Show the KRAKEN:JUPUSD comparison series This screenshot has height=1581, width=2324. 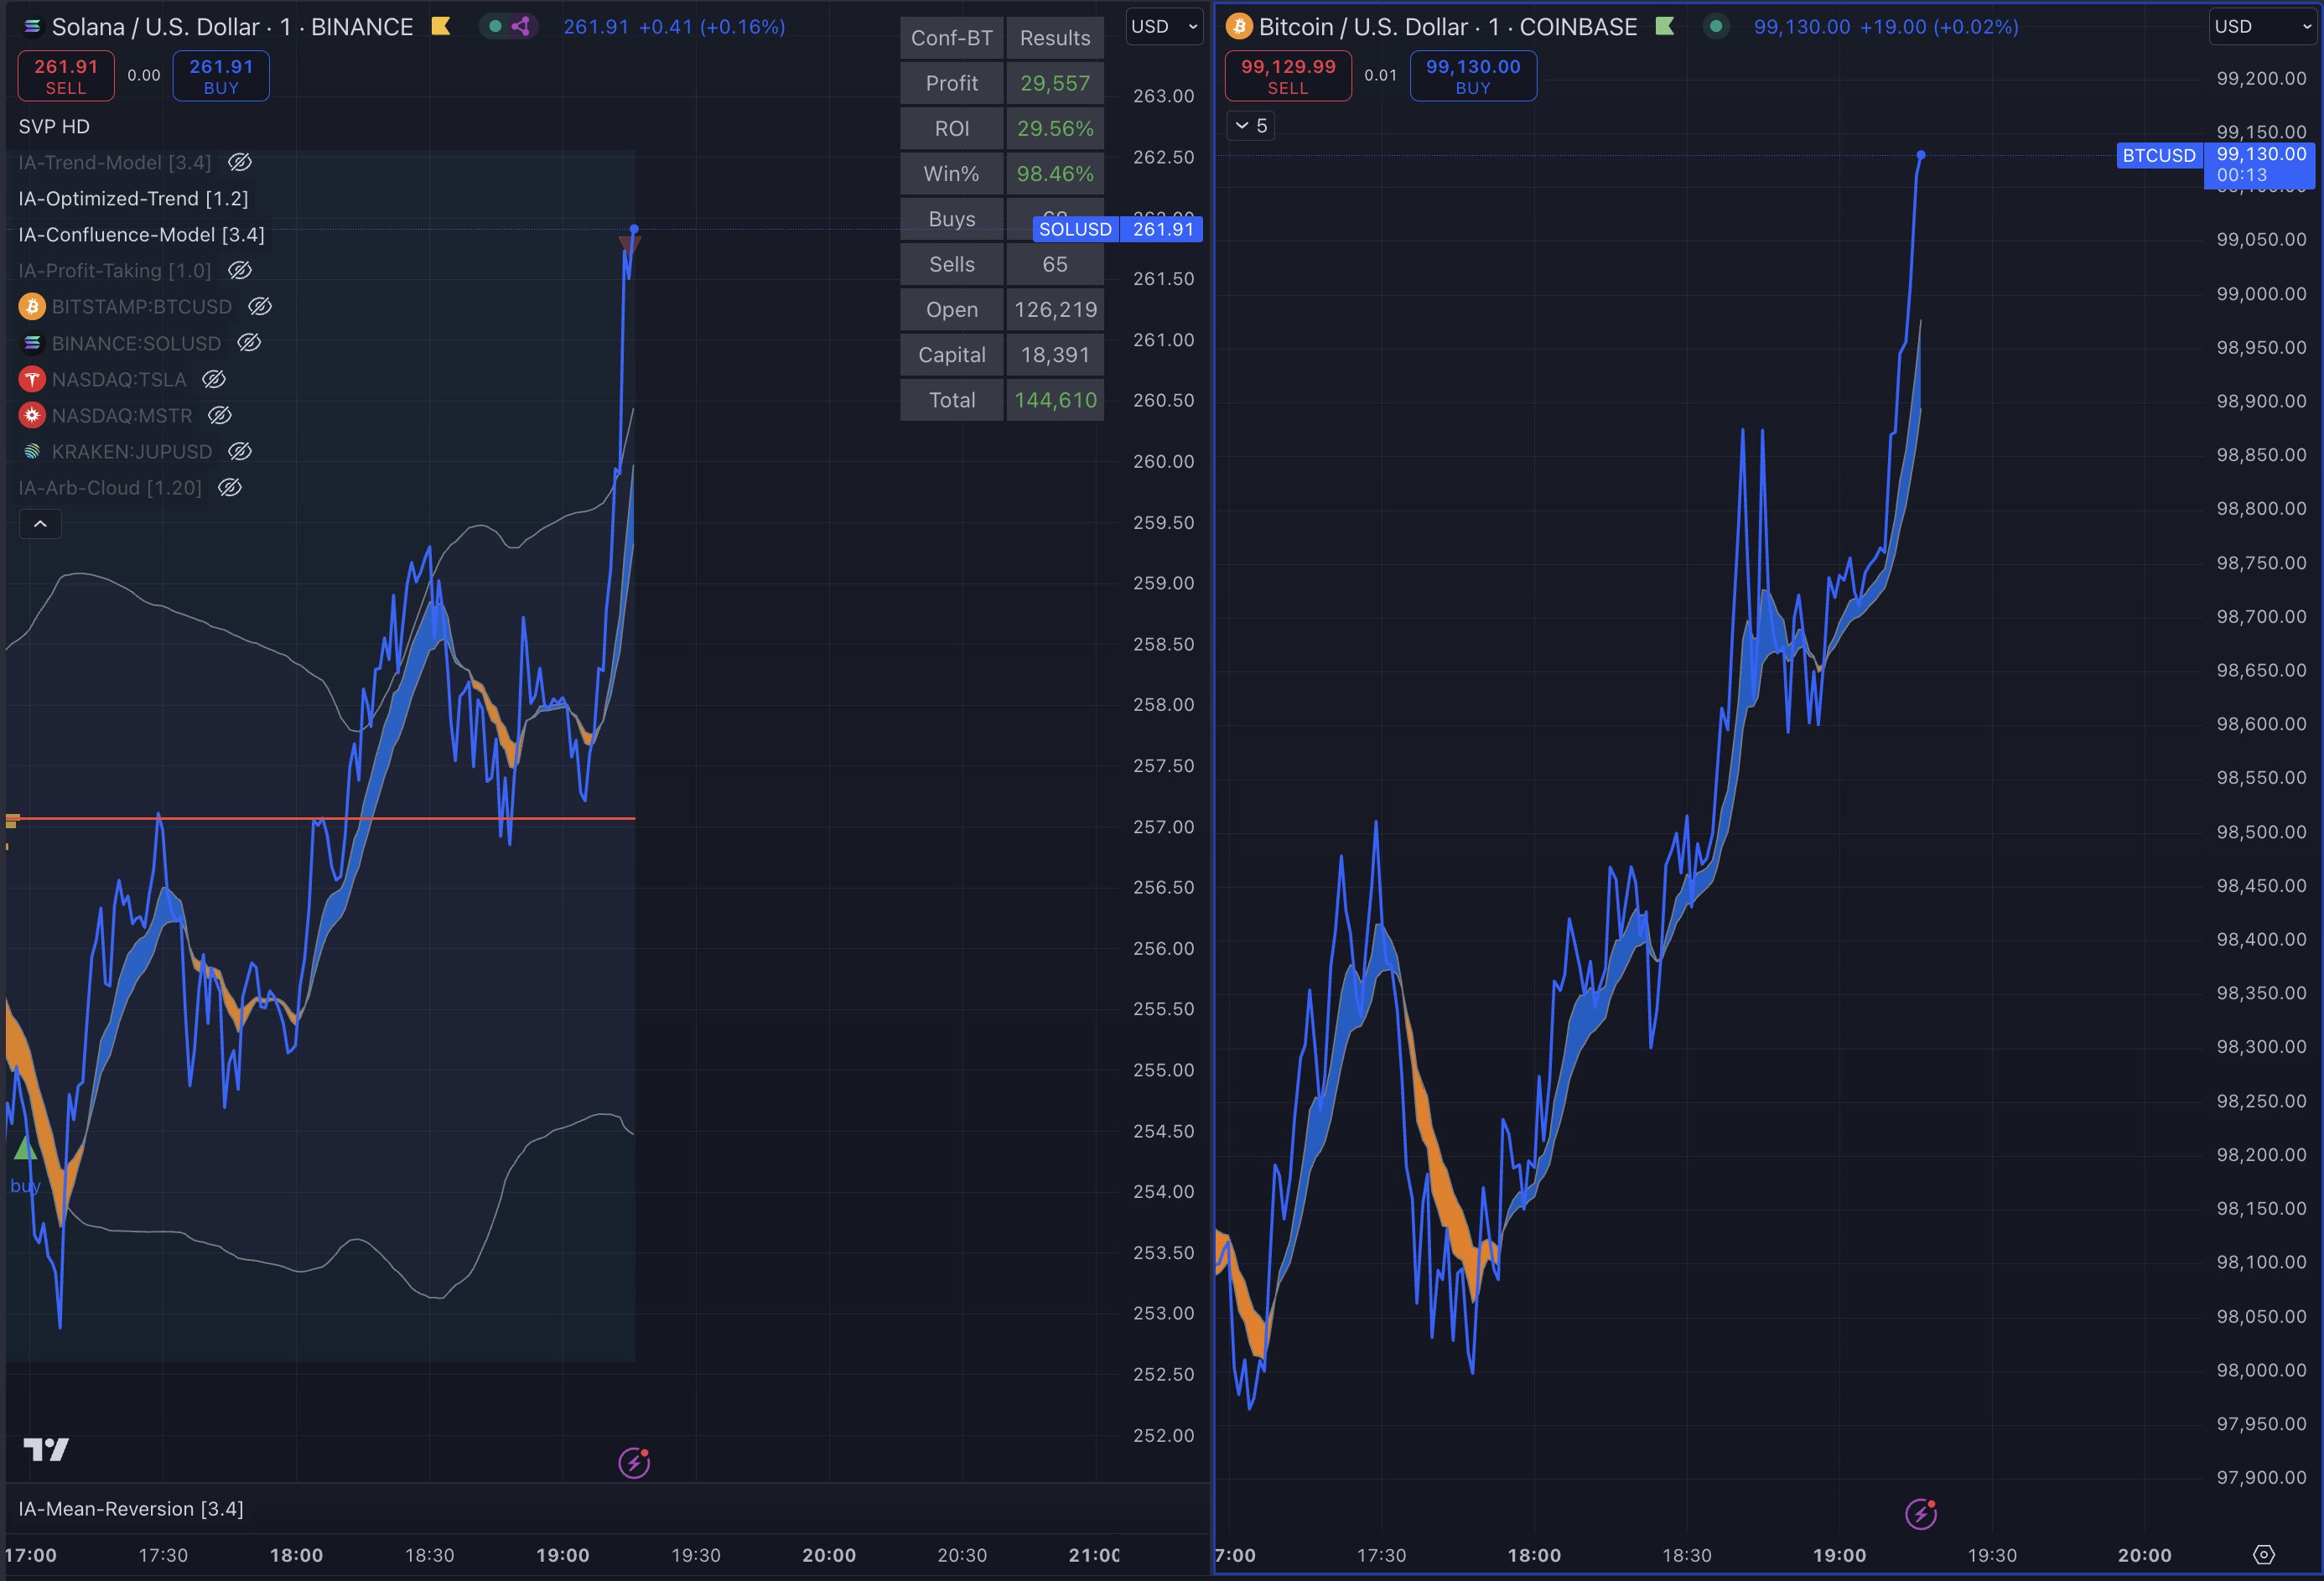click(240, 451)
